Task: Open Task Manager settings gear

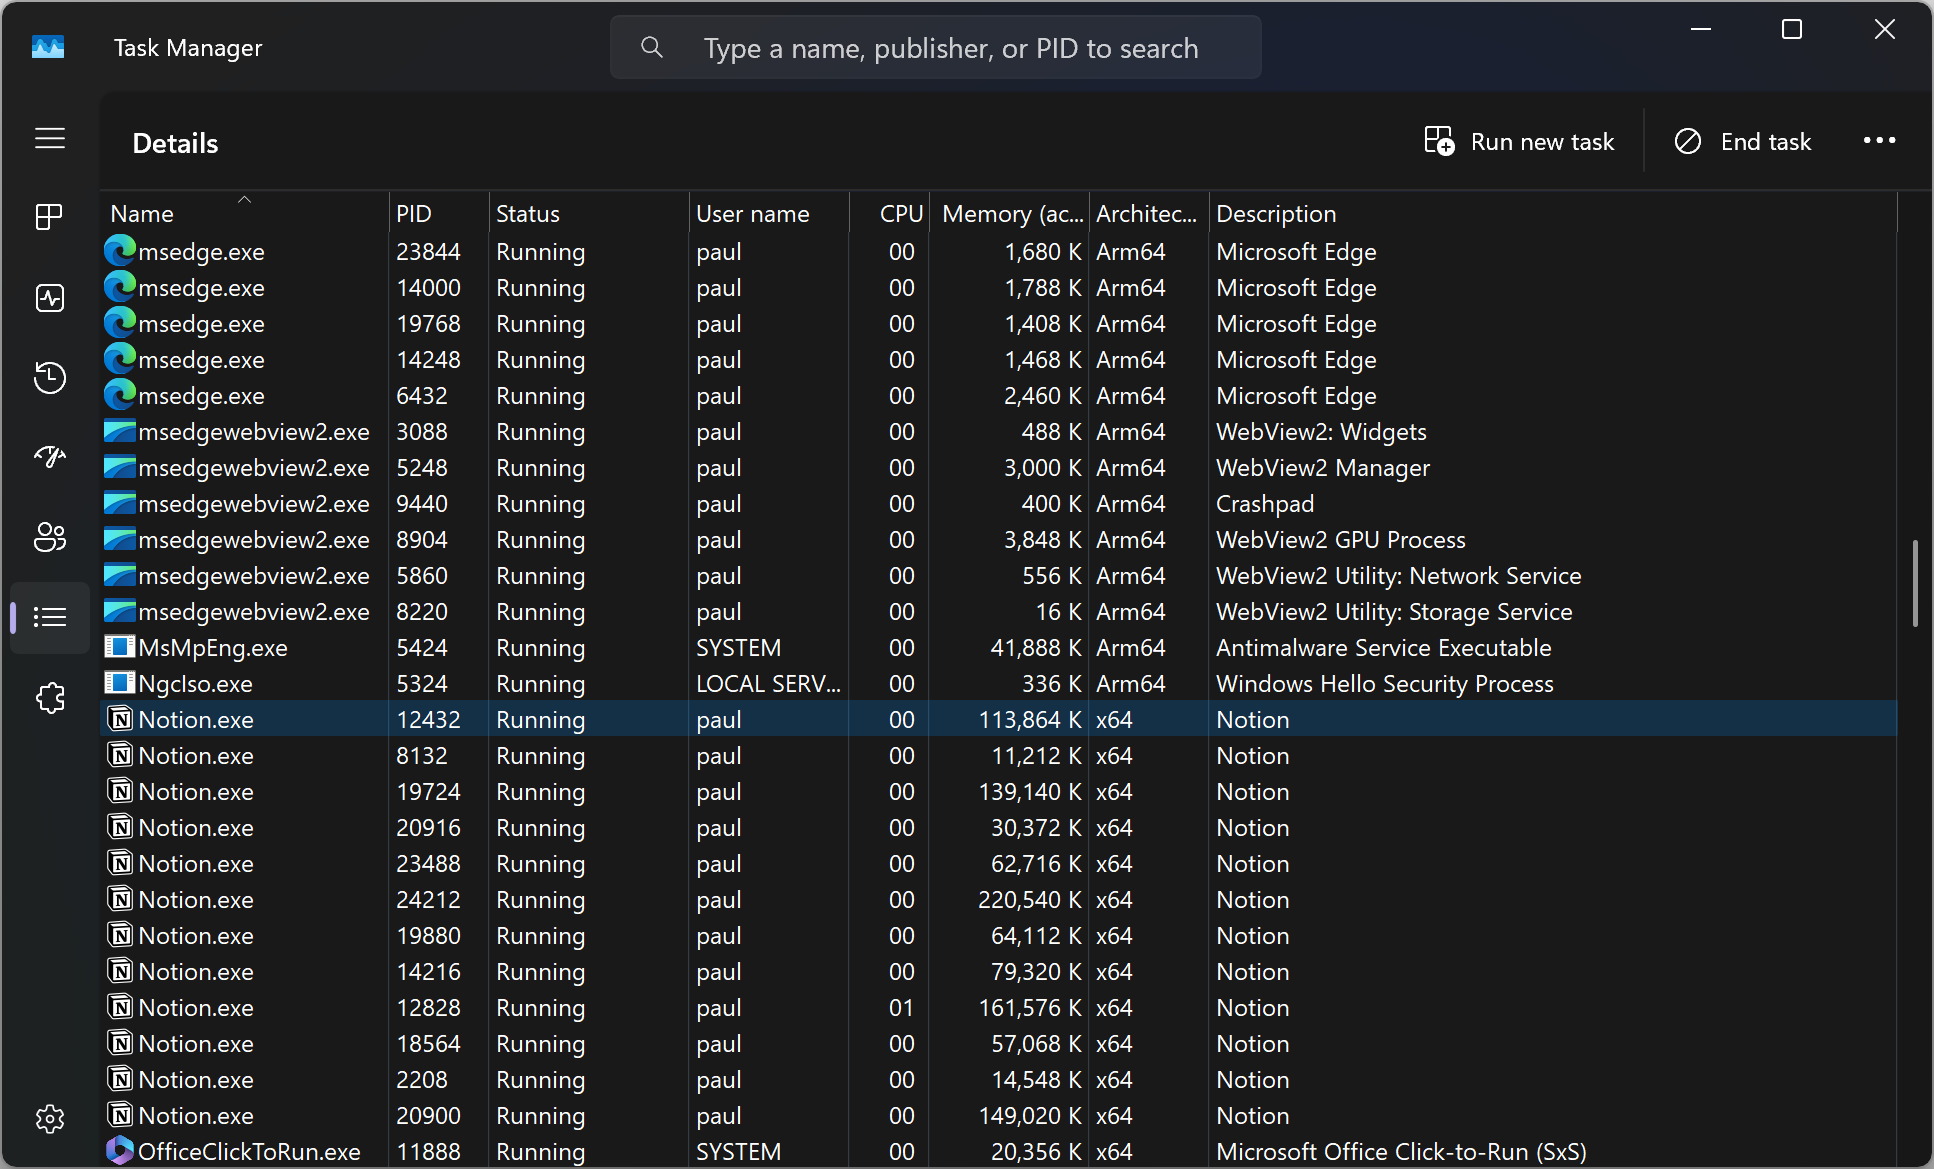Action: click(x=49, y=1118)
